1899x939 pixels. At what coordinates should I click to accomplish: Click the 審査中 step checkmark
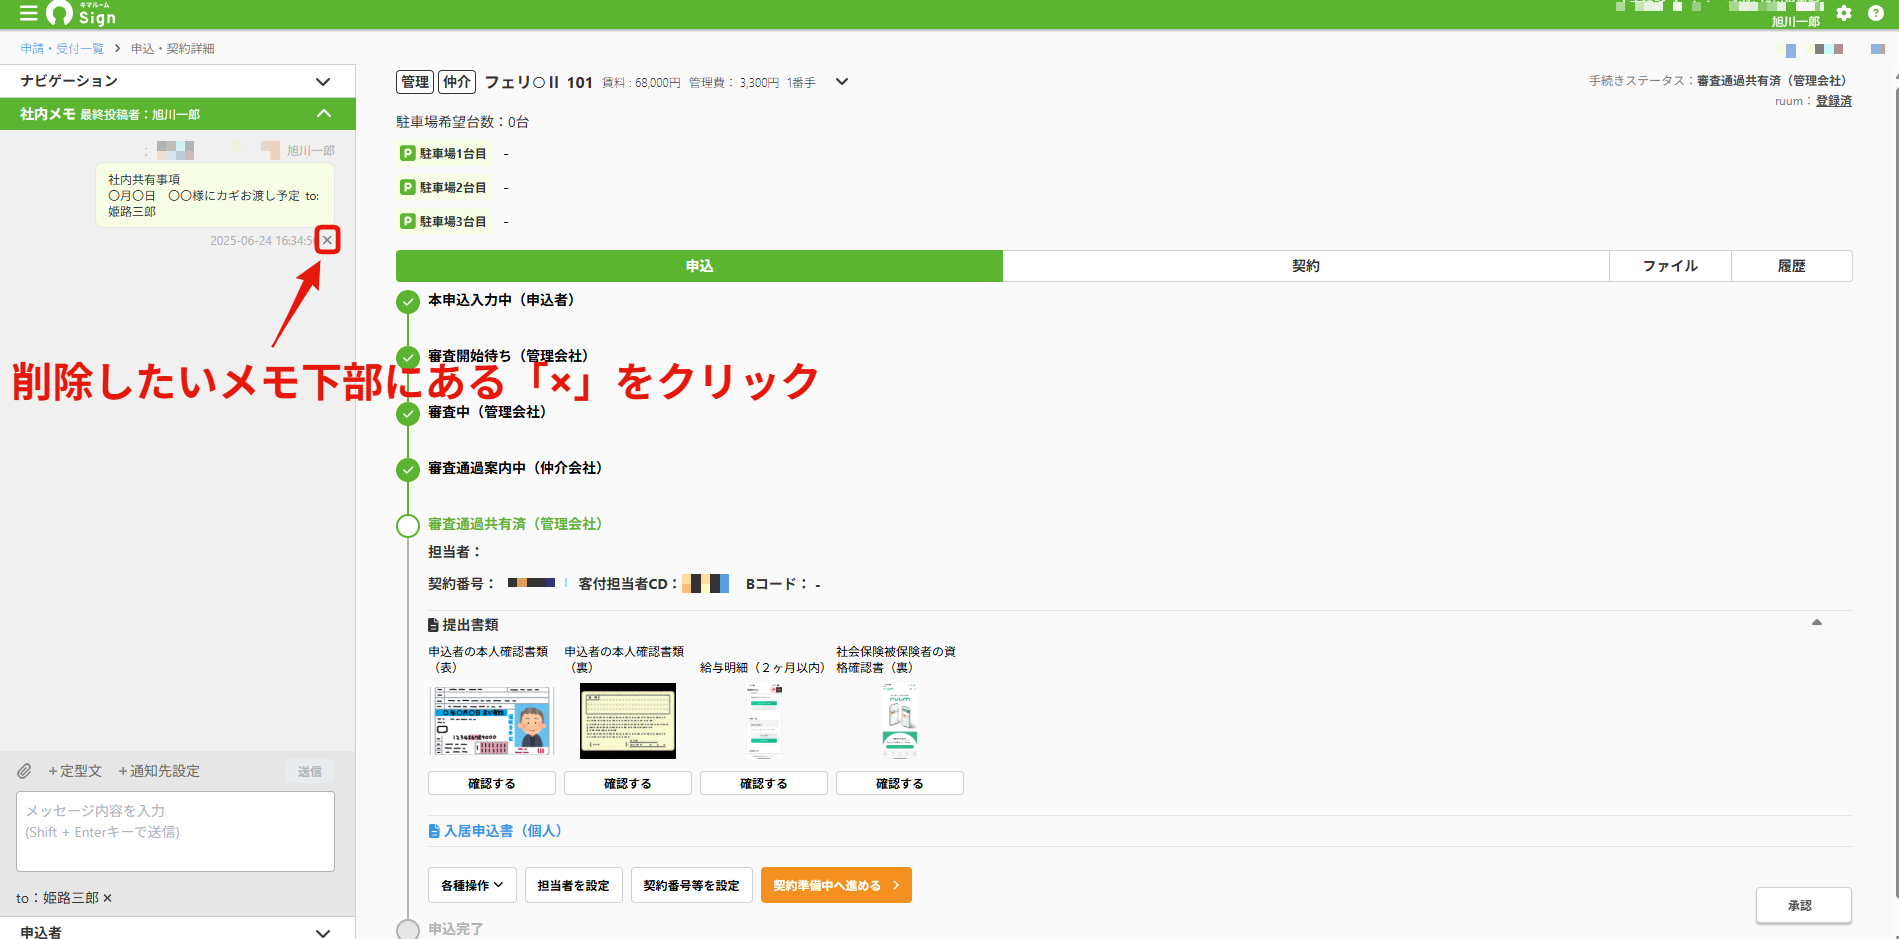(407, 414)
